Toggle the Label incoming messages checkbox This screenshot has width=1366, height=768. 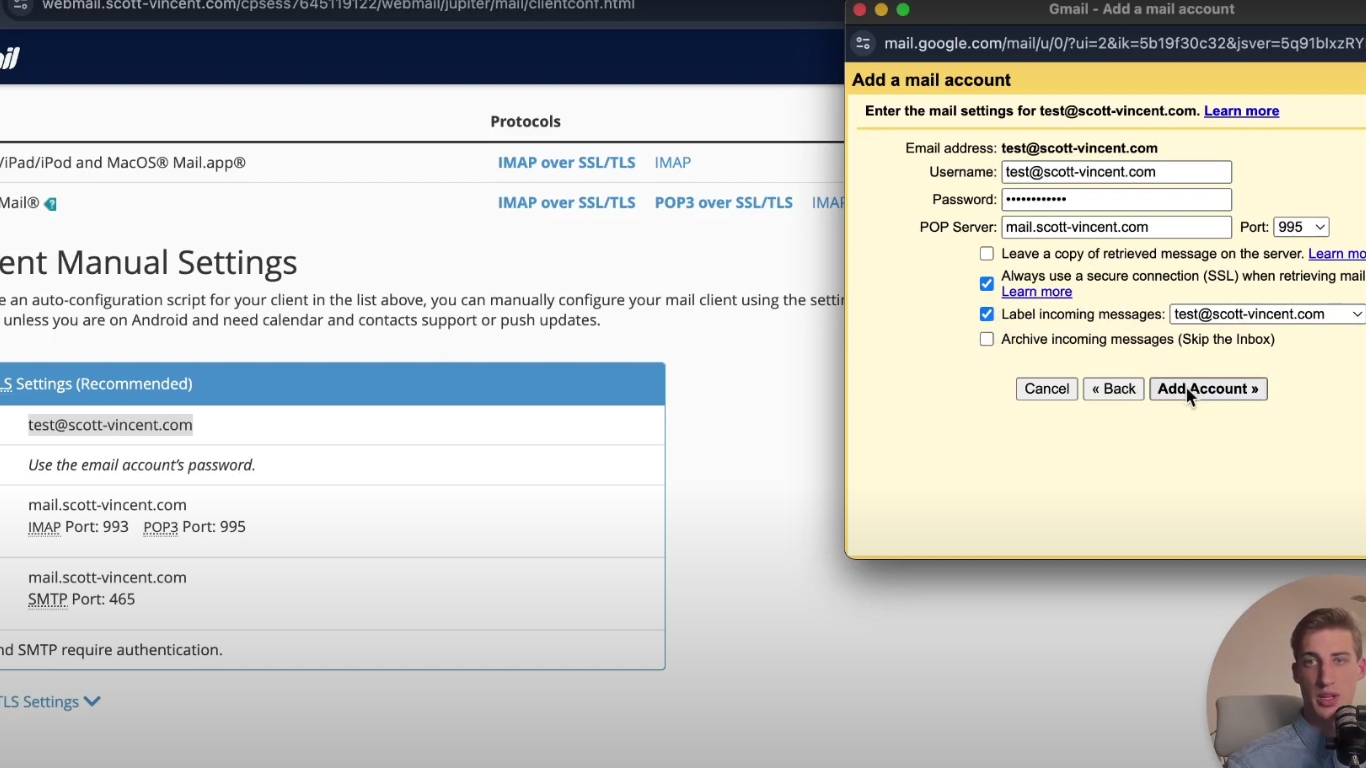[x=987, y=314]
